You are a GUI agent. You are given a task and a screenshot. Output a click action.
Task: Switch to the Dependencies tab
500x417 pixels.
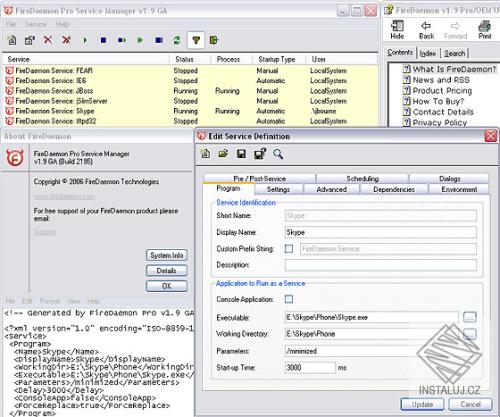394,189
